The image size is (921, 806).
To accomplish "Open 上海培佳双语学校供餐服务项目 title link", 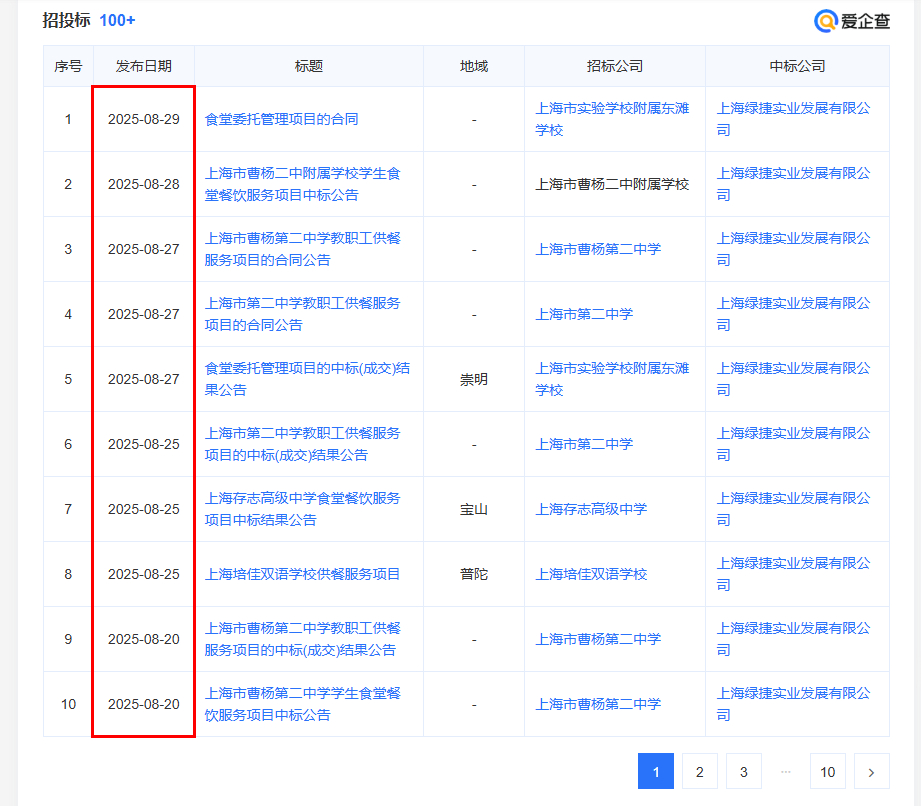I will [x=302, y=574].
